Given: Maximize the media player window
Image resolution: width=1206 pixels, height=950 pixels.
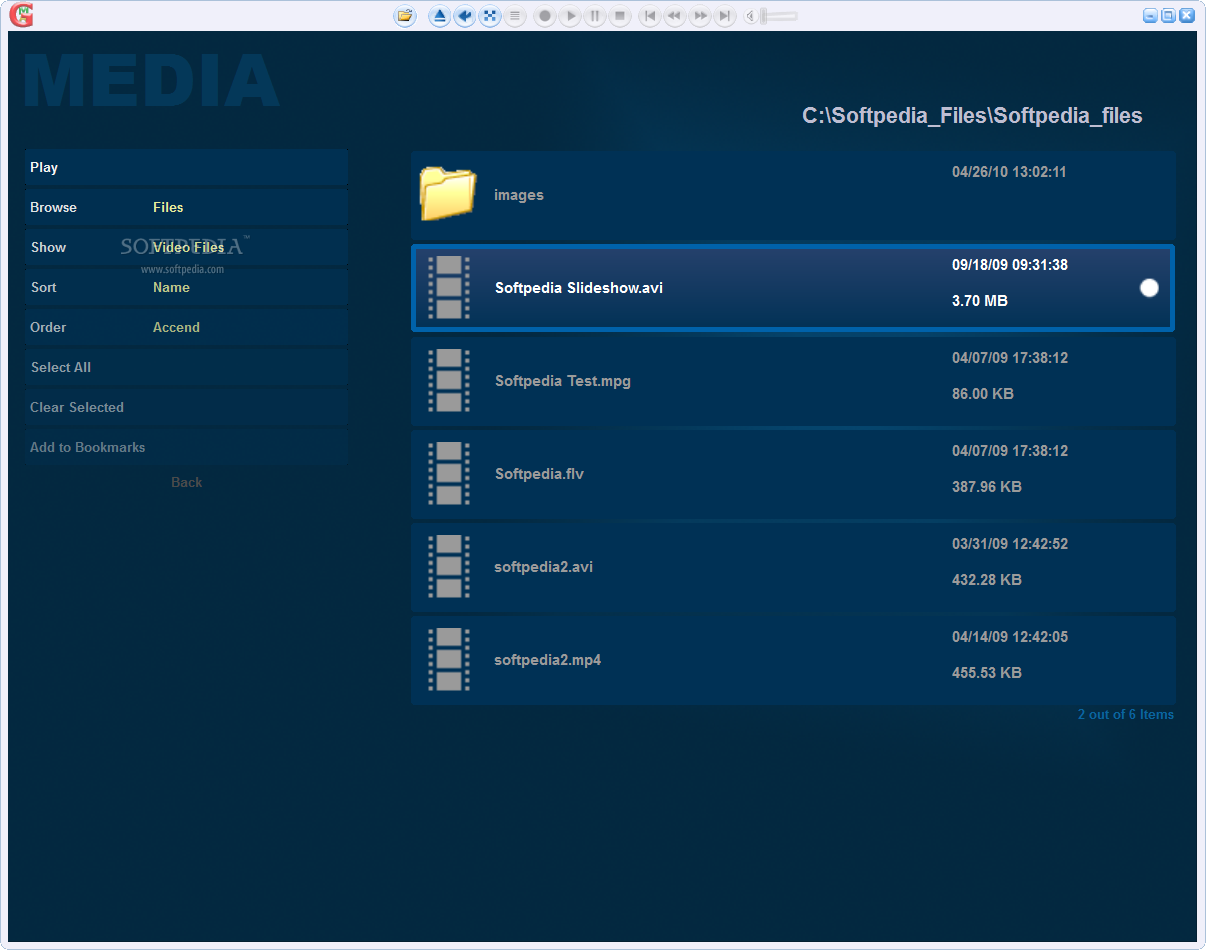Looking at the screenshot, I should [x=1168, y=15].
